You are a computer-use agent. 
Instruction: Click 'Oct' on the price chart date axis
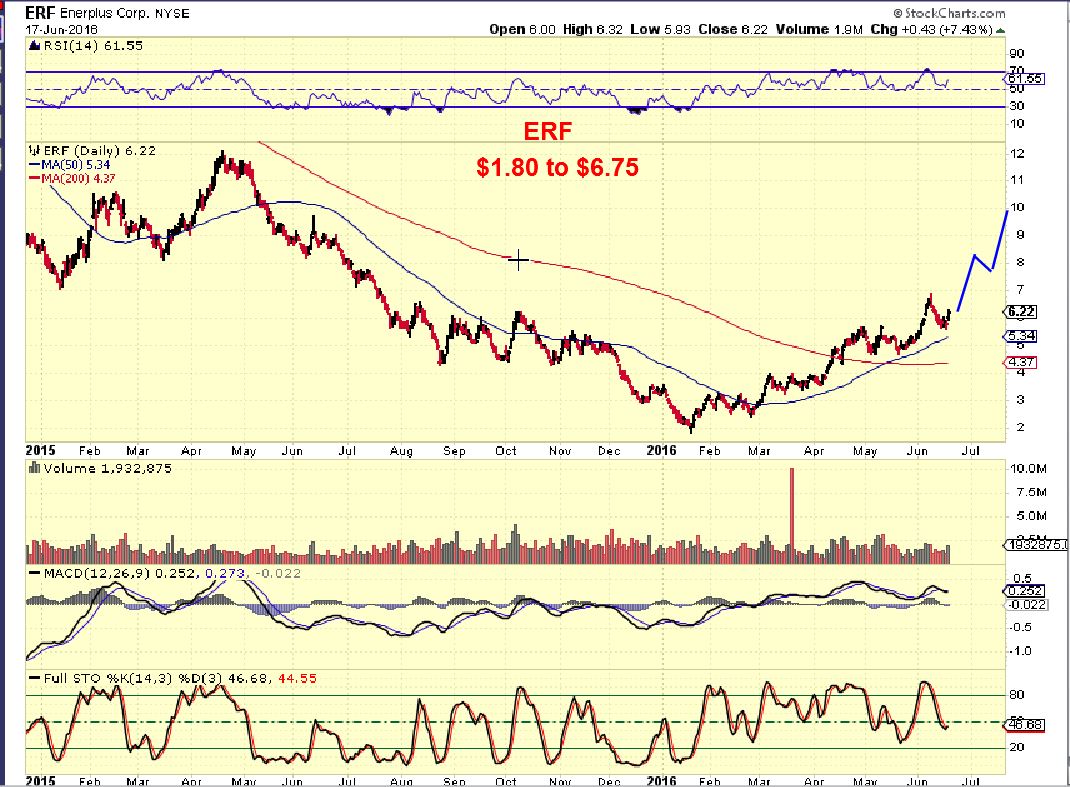coord(506,451)
